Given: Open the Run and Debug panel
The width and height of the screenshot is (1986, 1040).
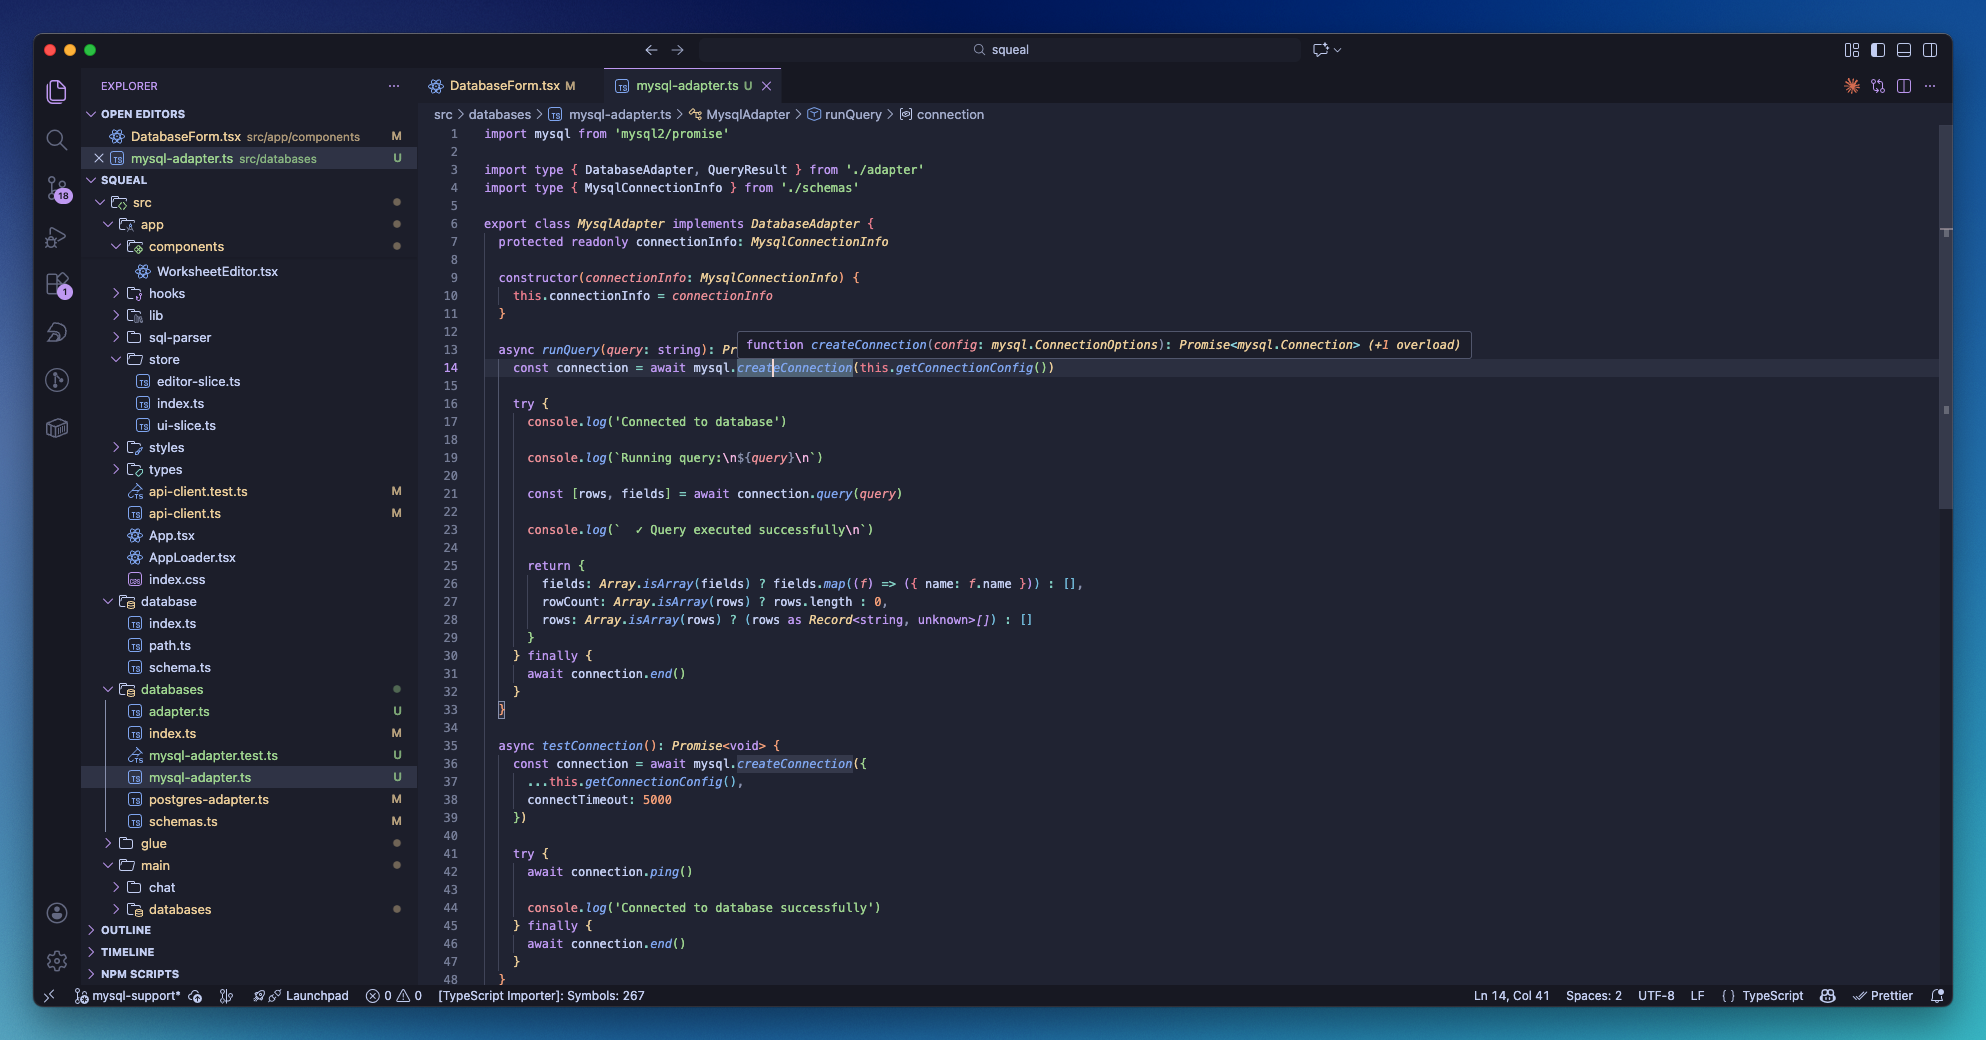Looking at the screenshot, I should 57,237.
